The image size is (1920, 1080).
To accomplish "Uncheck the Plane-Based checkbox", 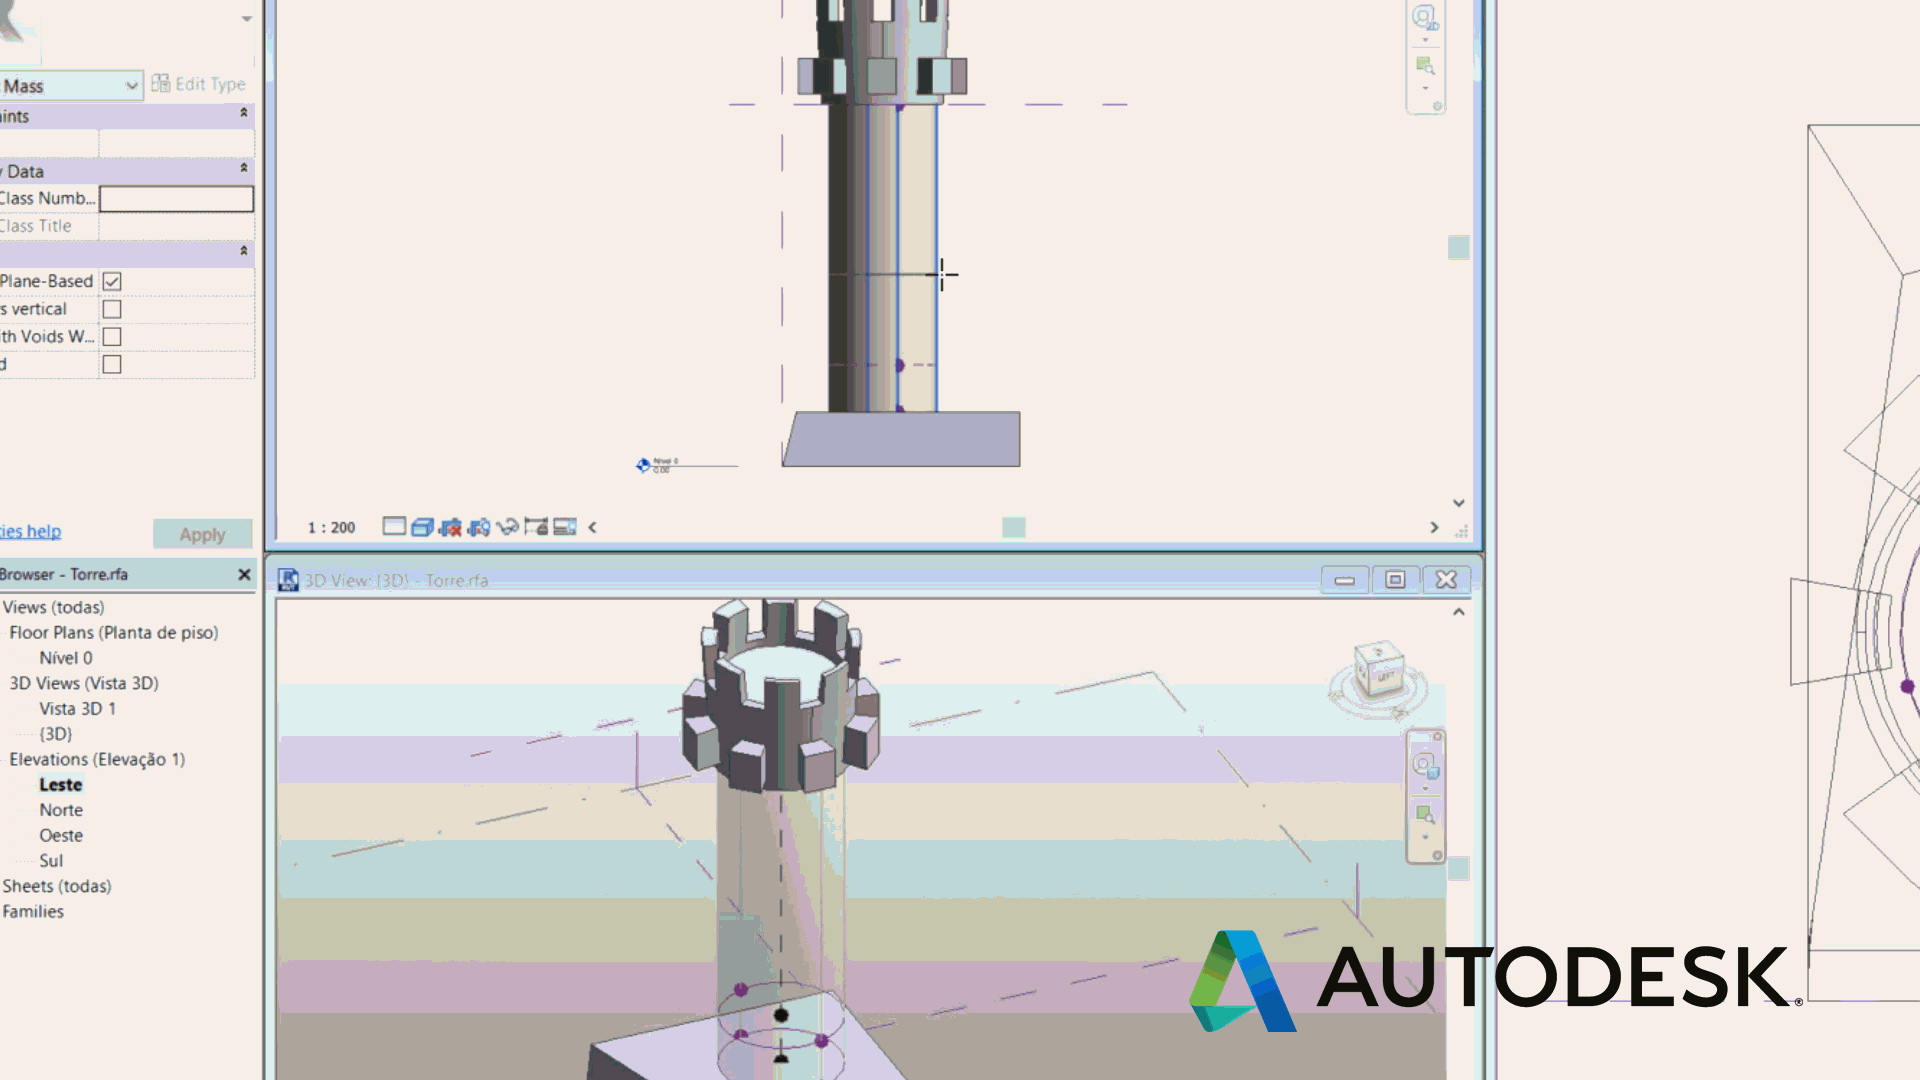I will (x=112, y=282).
